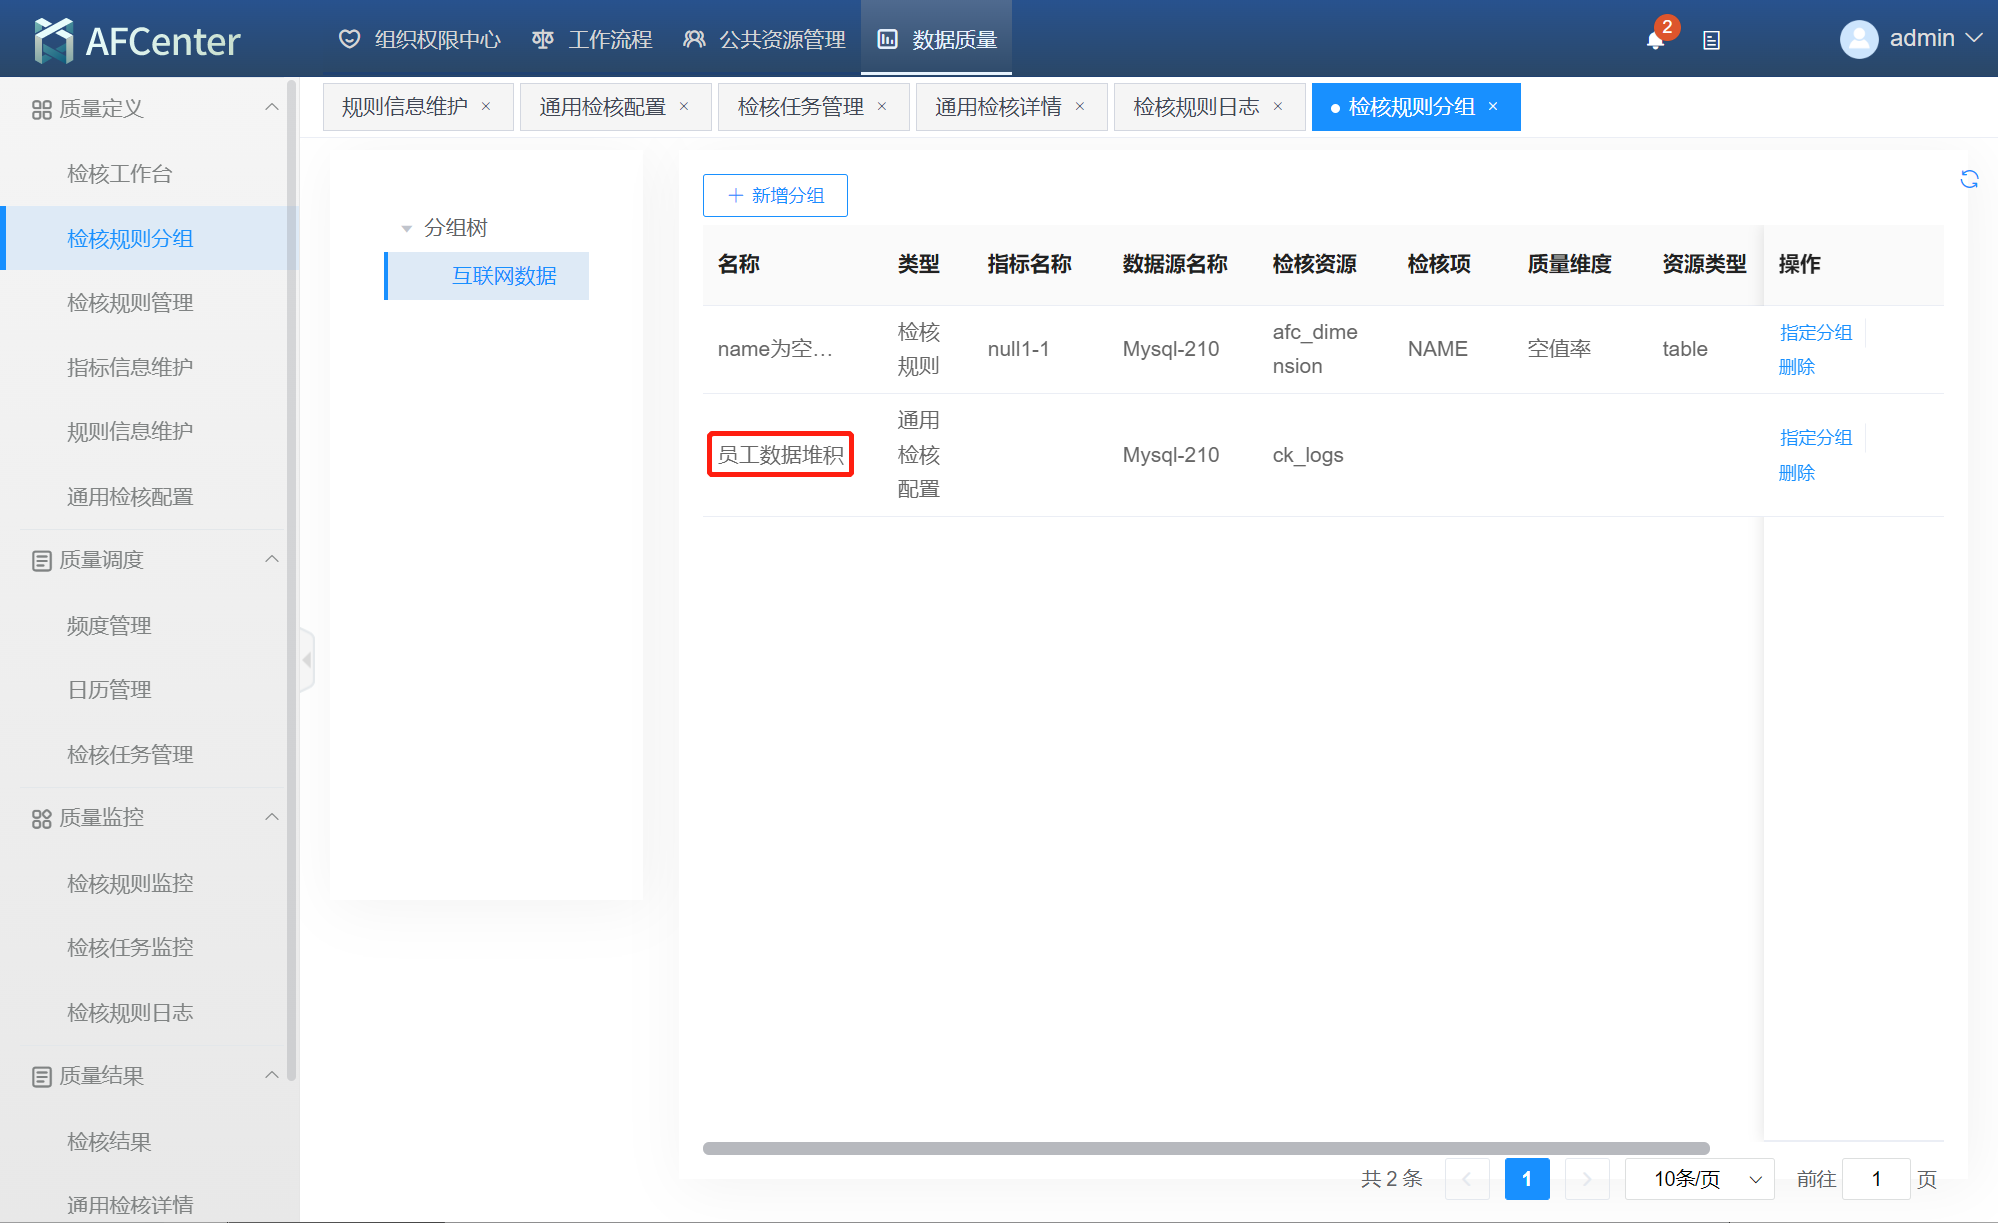Viewport: 1998px width, 1223px height.
Task: Collapse the sidebar with the handle arrow
Action: click(307, 660)
